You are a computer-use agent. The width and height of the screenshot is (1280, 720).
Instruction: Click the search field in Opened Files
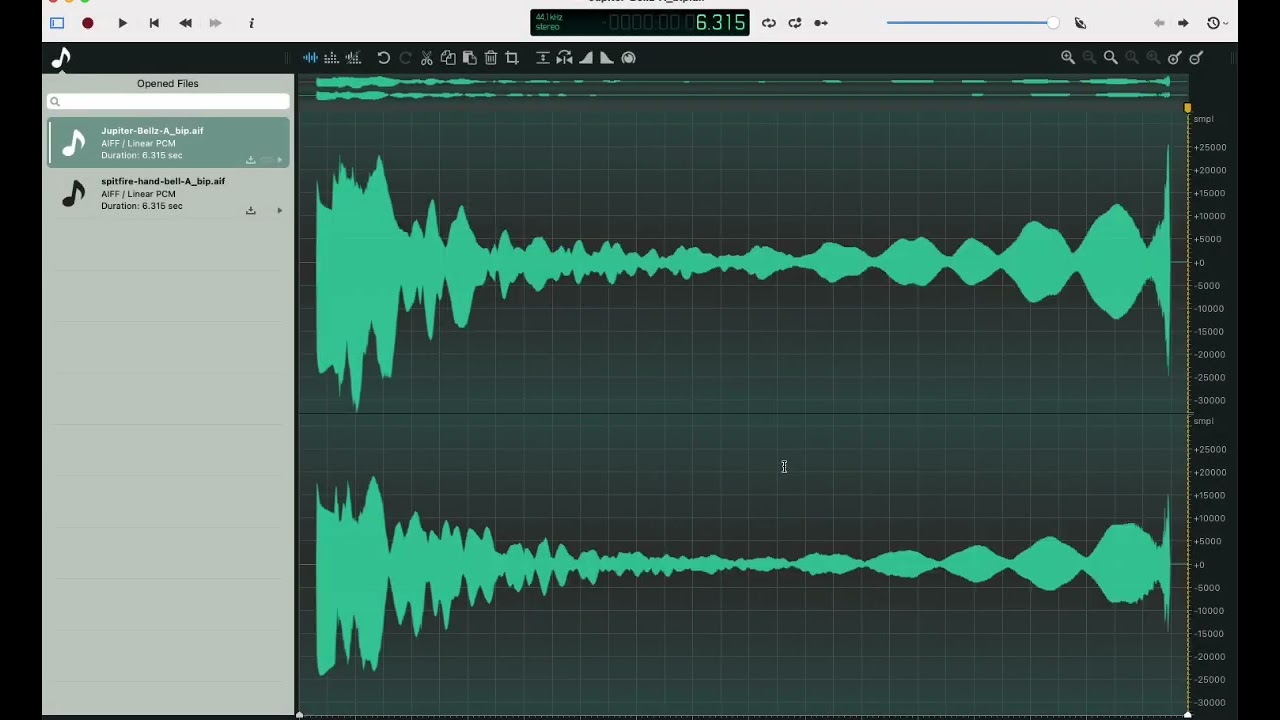tap(168, 101)
